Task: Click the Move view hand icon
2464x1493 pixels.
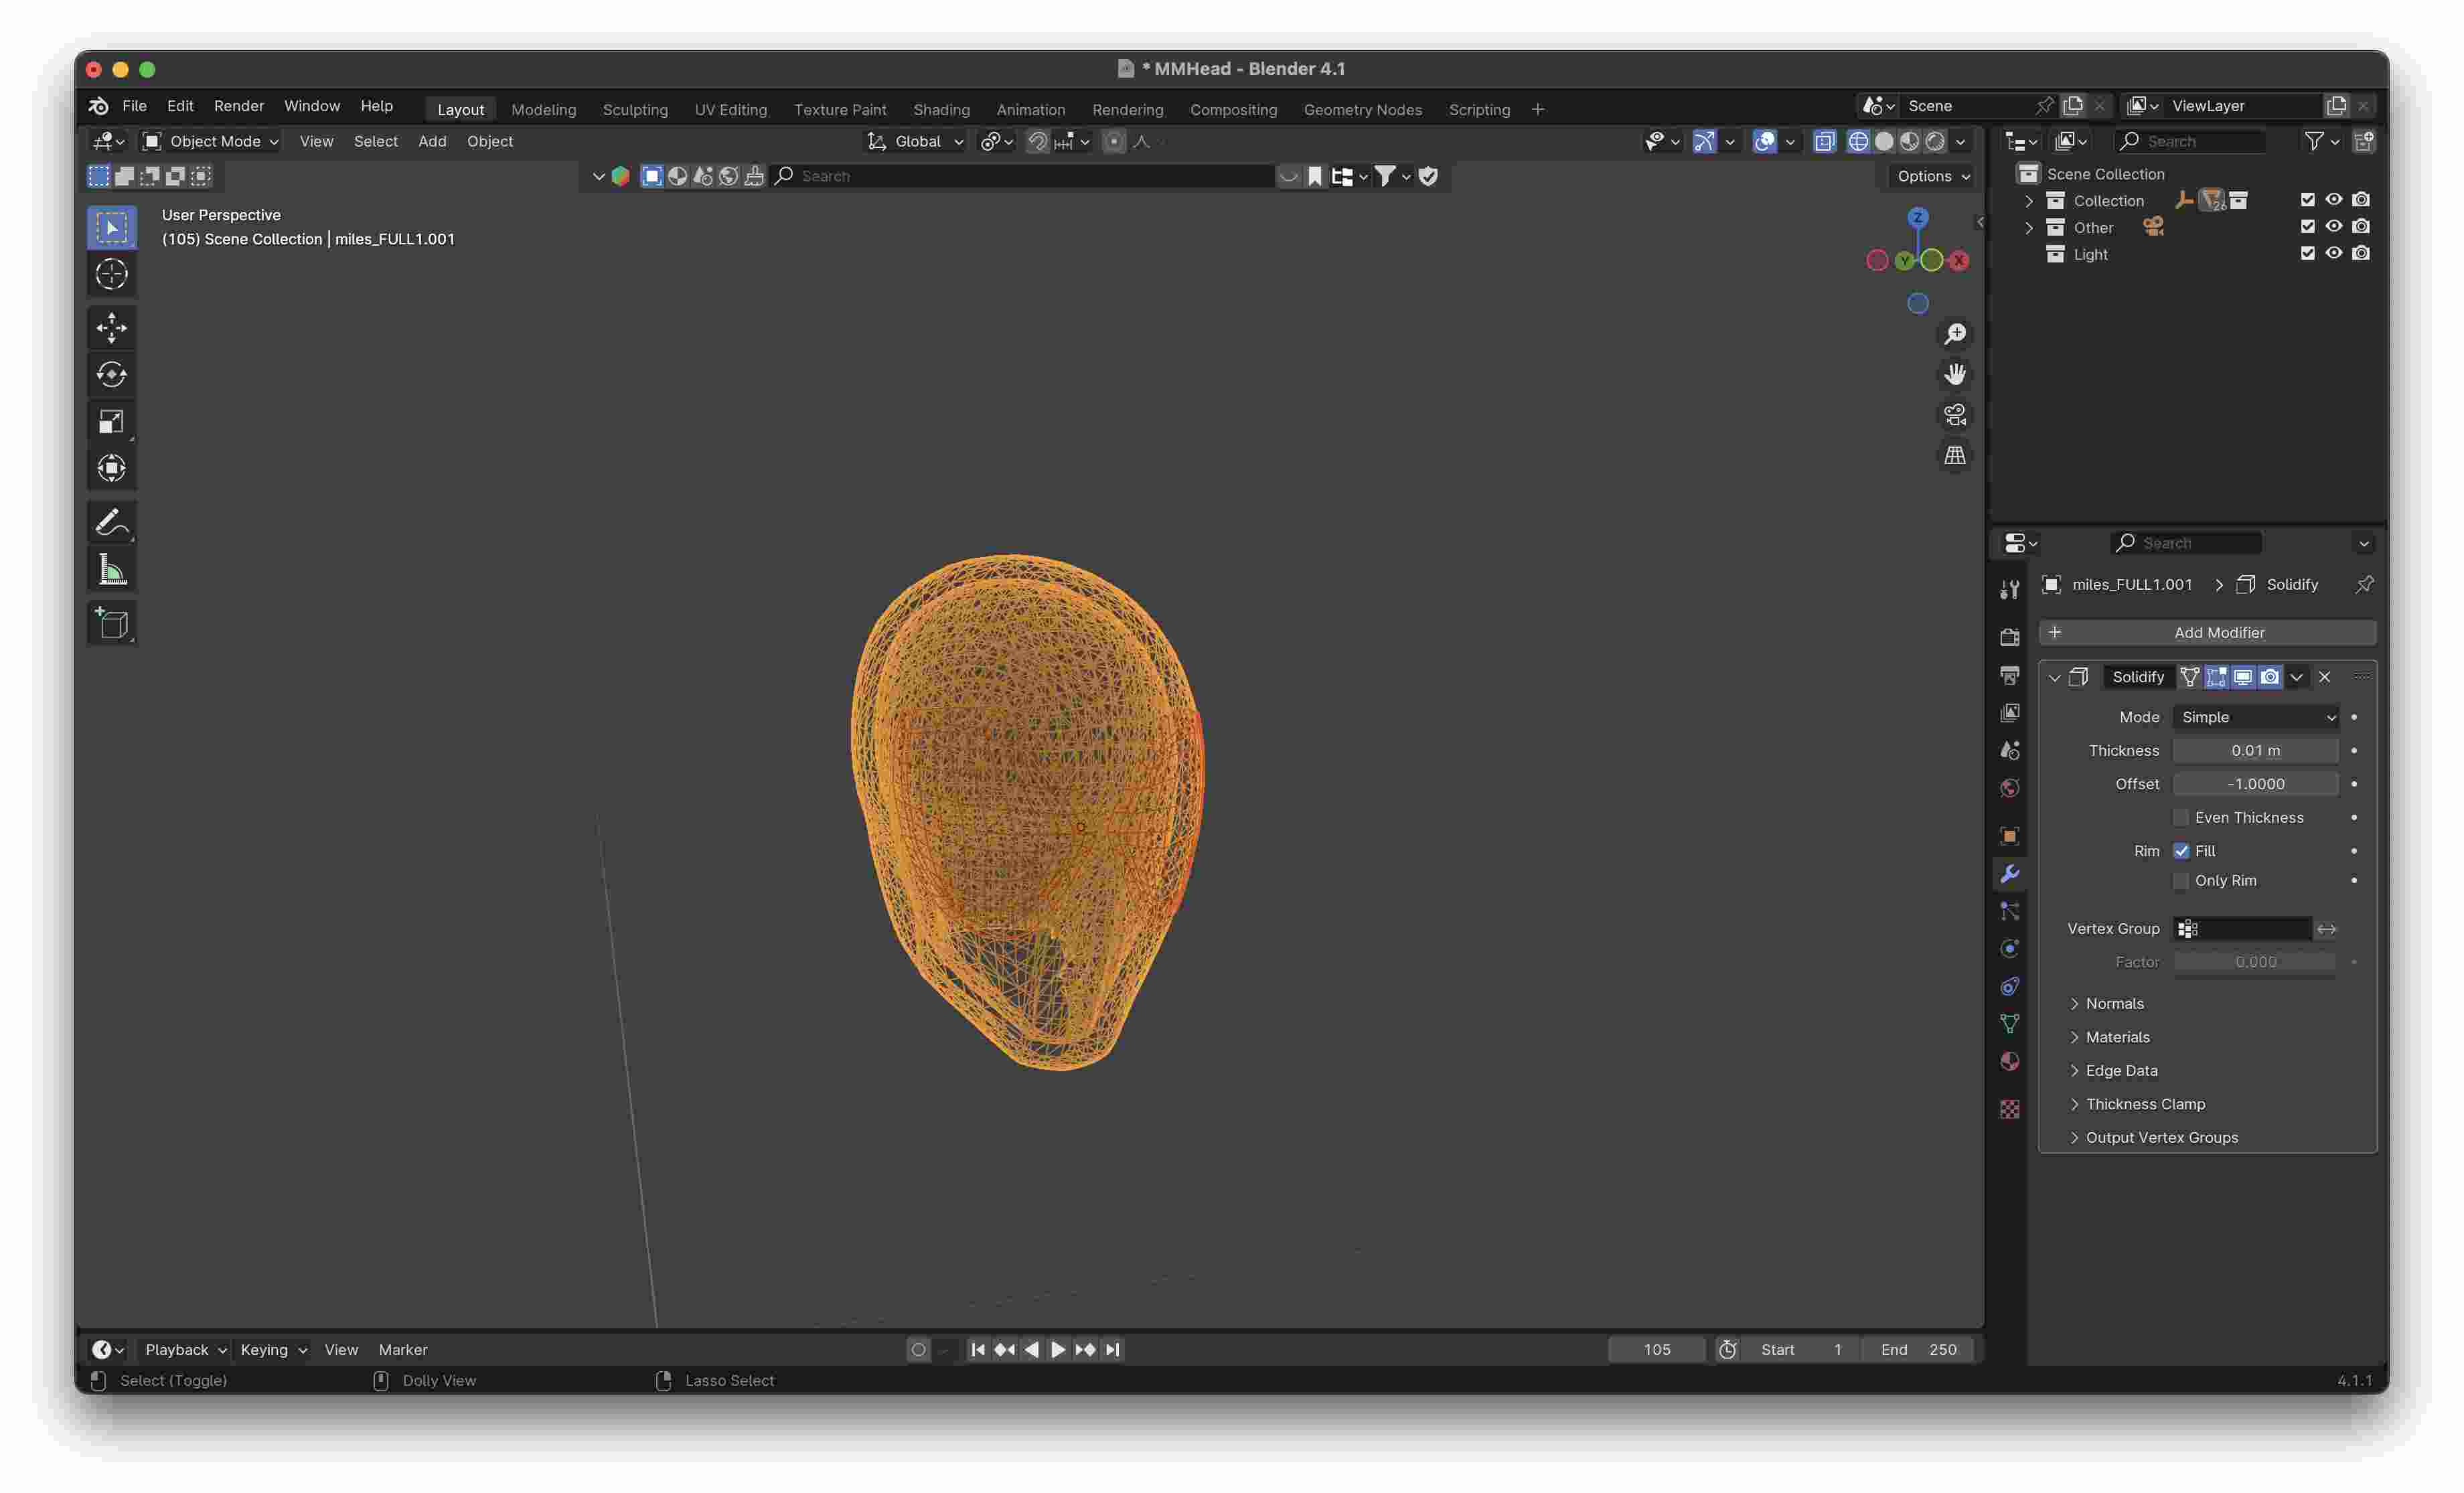Action: pyautogui.click(x=1955, y=374)
